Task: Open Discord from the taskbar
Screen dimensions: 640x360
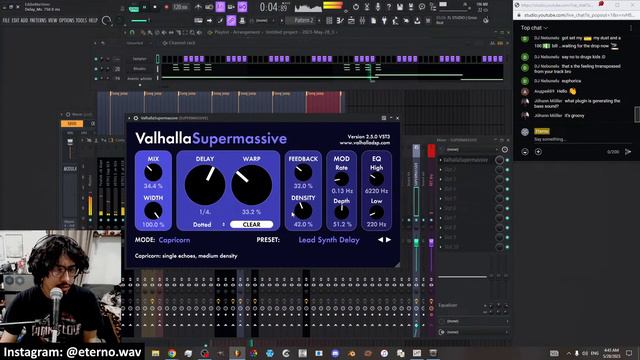Action: 335,353
